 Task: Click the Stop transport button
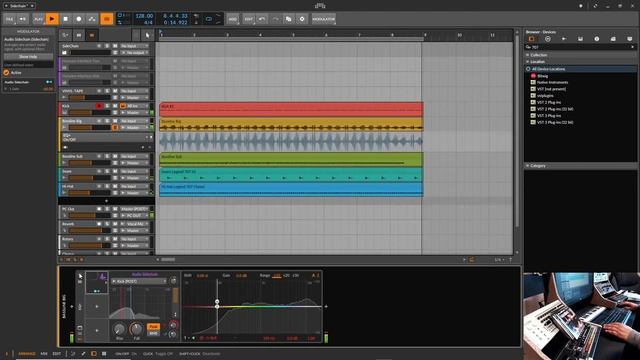(65, 19)
